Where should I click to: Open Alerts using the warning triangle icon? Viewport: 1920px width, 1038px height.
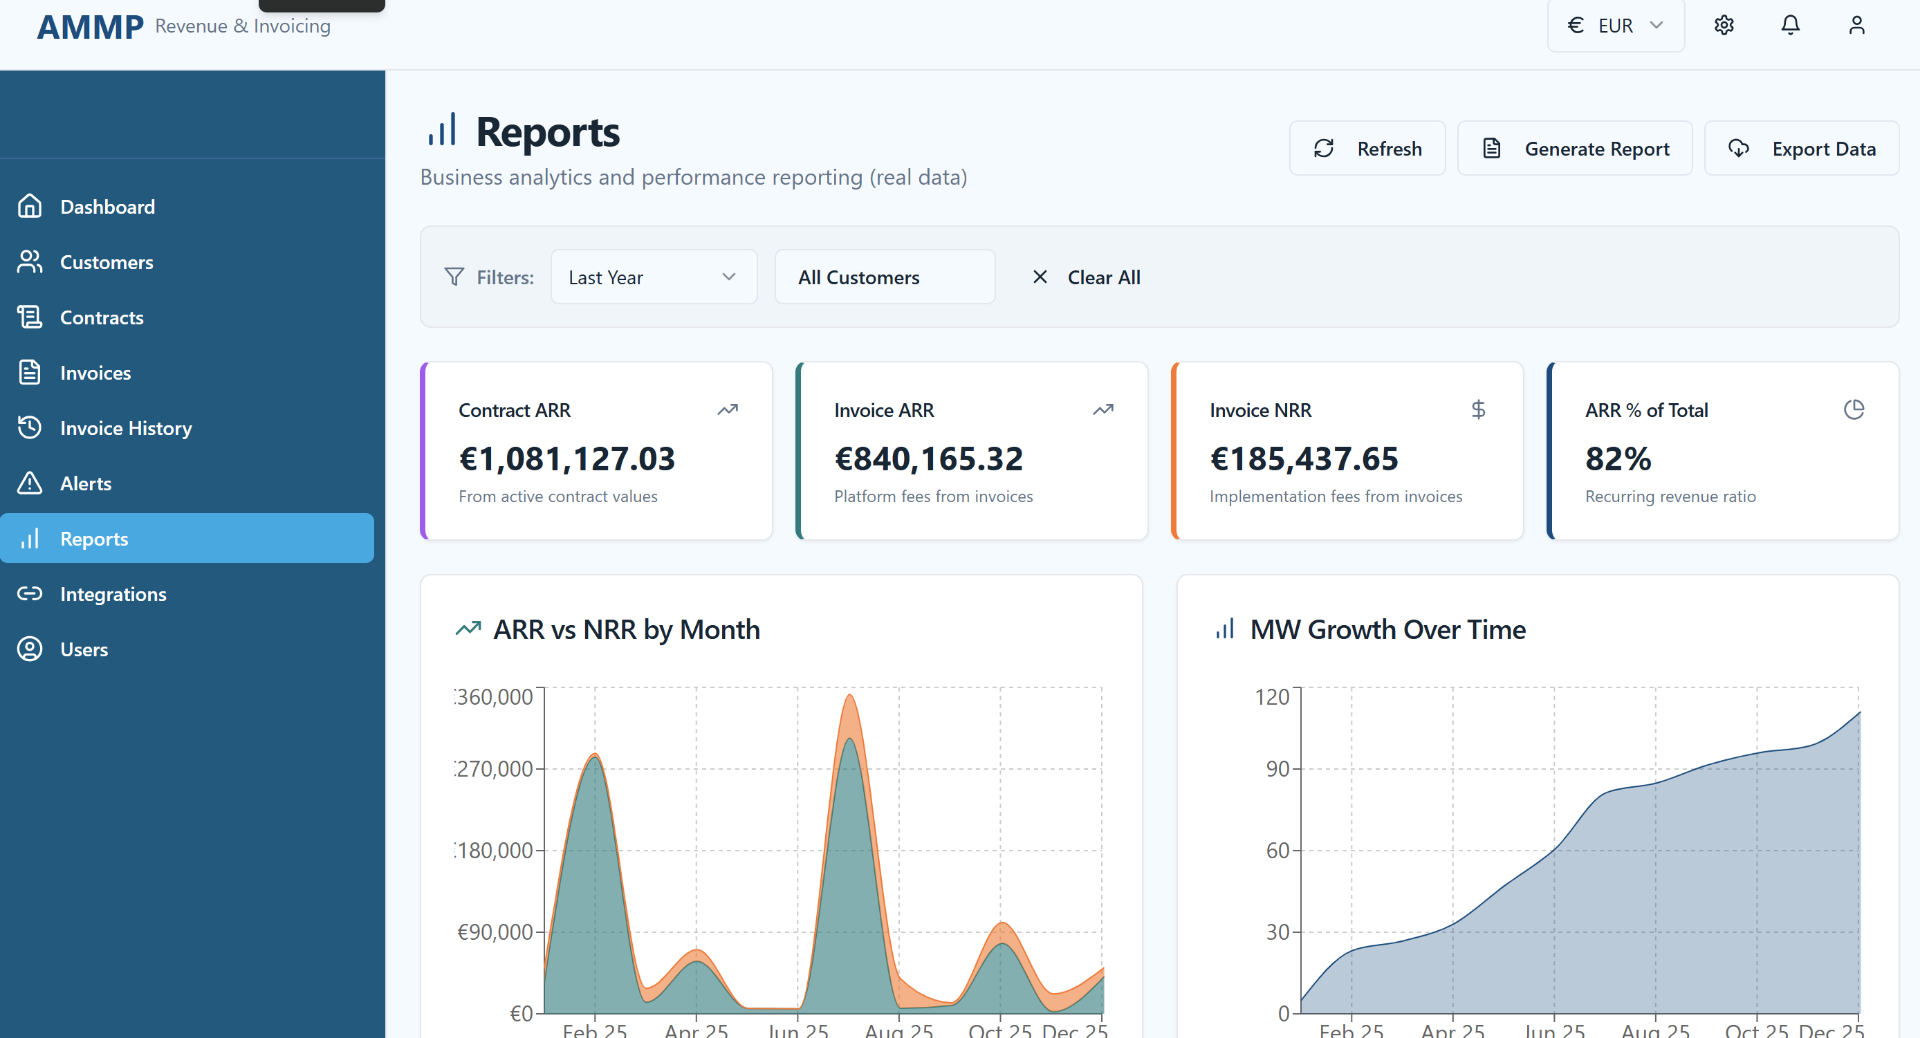point(30,483)
